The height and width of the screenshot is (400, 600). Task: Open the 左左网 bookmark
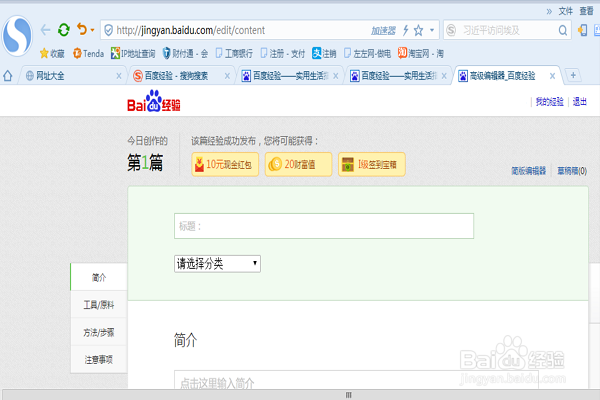pos(367,54)
